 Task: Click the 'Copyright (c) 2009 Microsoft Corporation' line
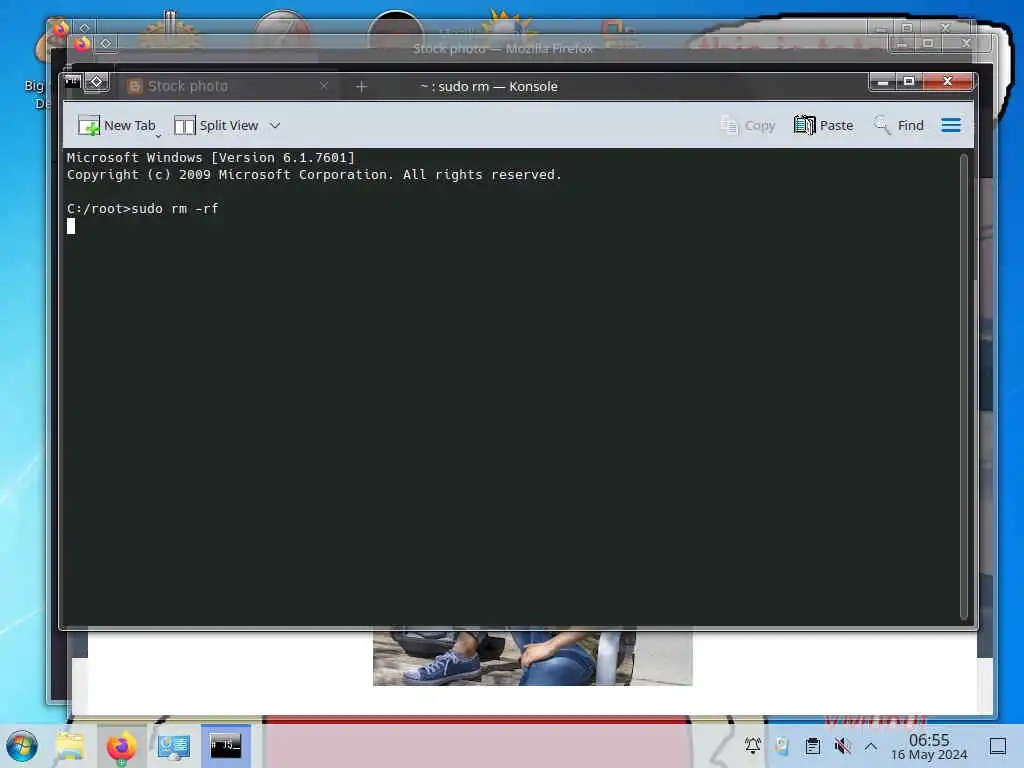point(314,174)
